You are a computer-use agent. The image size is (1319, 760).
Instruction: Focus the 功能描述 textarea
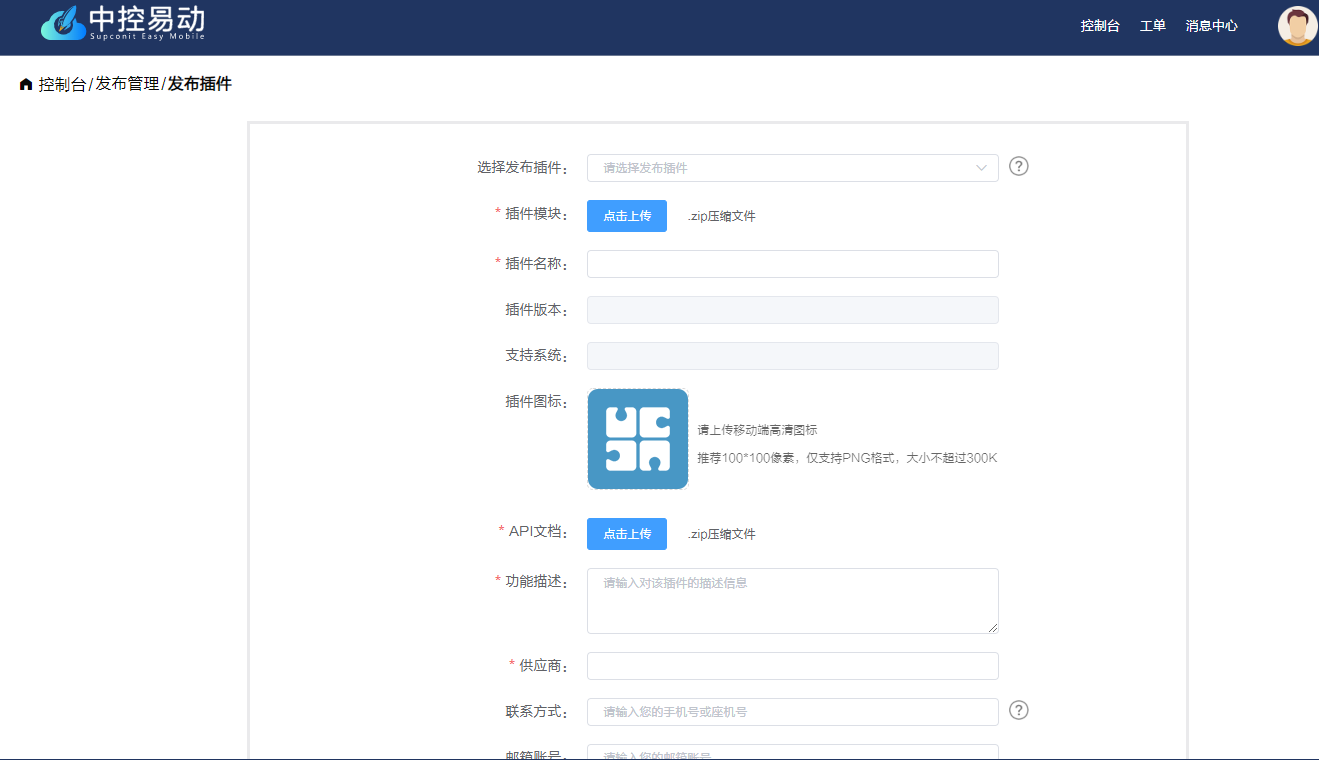pos(792,601)
